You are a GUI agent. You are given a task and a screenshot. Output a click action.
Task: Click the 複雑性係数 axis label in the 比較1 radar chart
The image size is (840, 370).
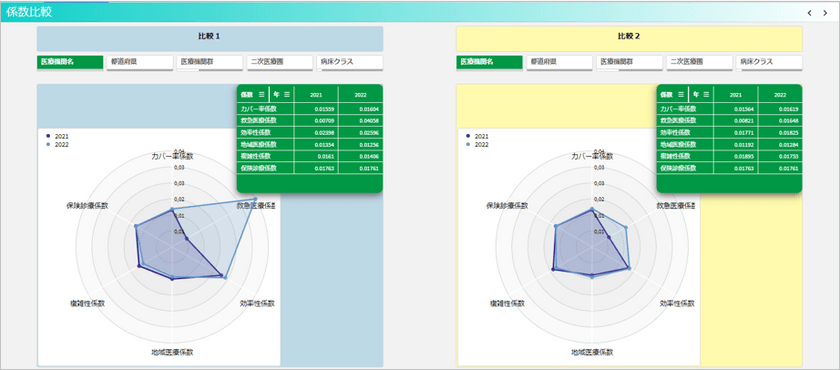click(87, 303)
